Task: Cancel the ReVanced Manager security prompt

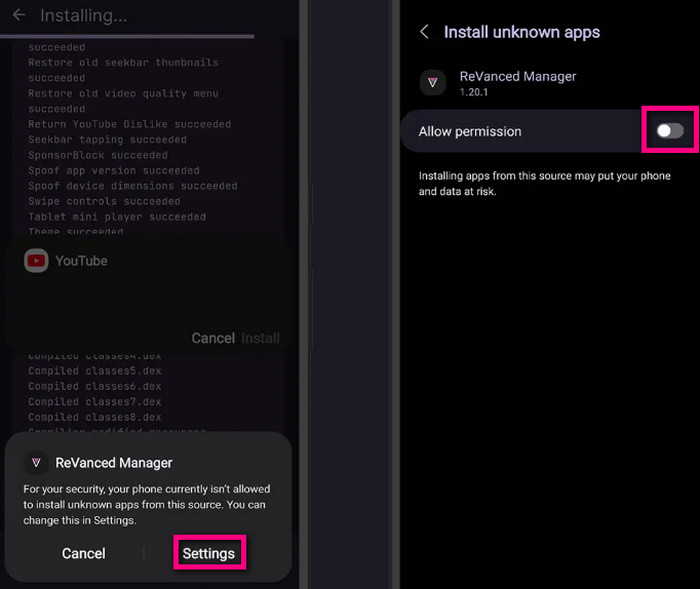Action: 83,553
